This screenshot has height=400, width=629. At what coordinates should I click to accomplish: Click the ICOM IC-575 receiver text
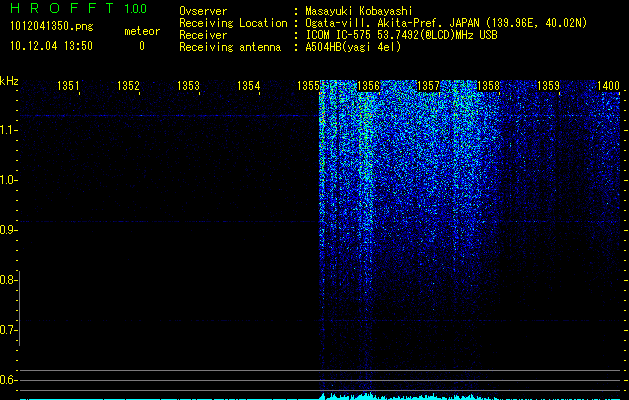click(401, 35)
